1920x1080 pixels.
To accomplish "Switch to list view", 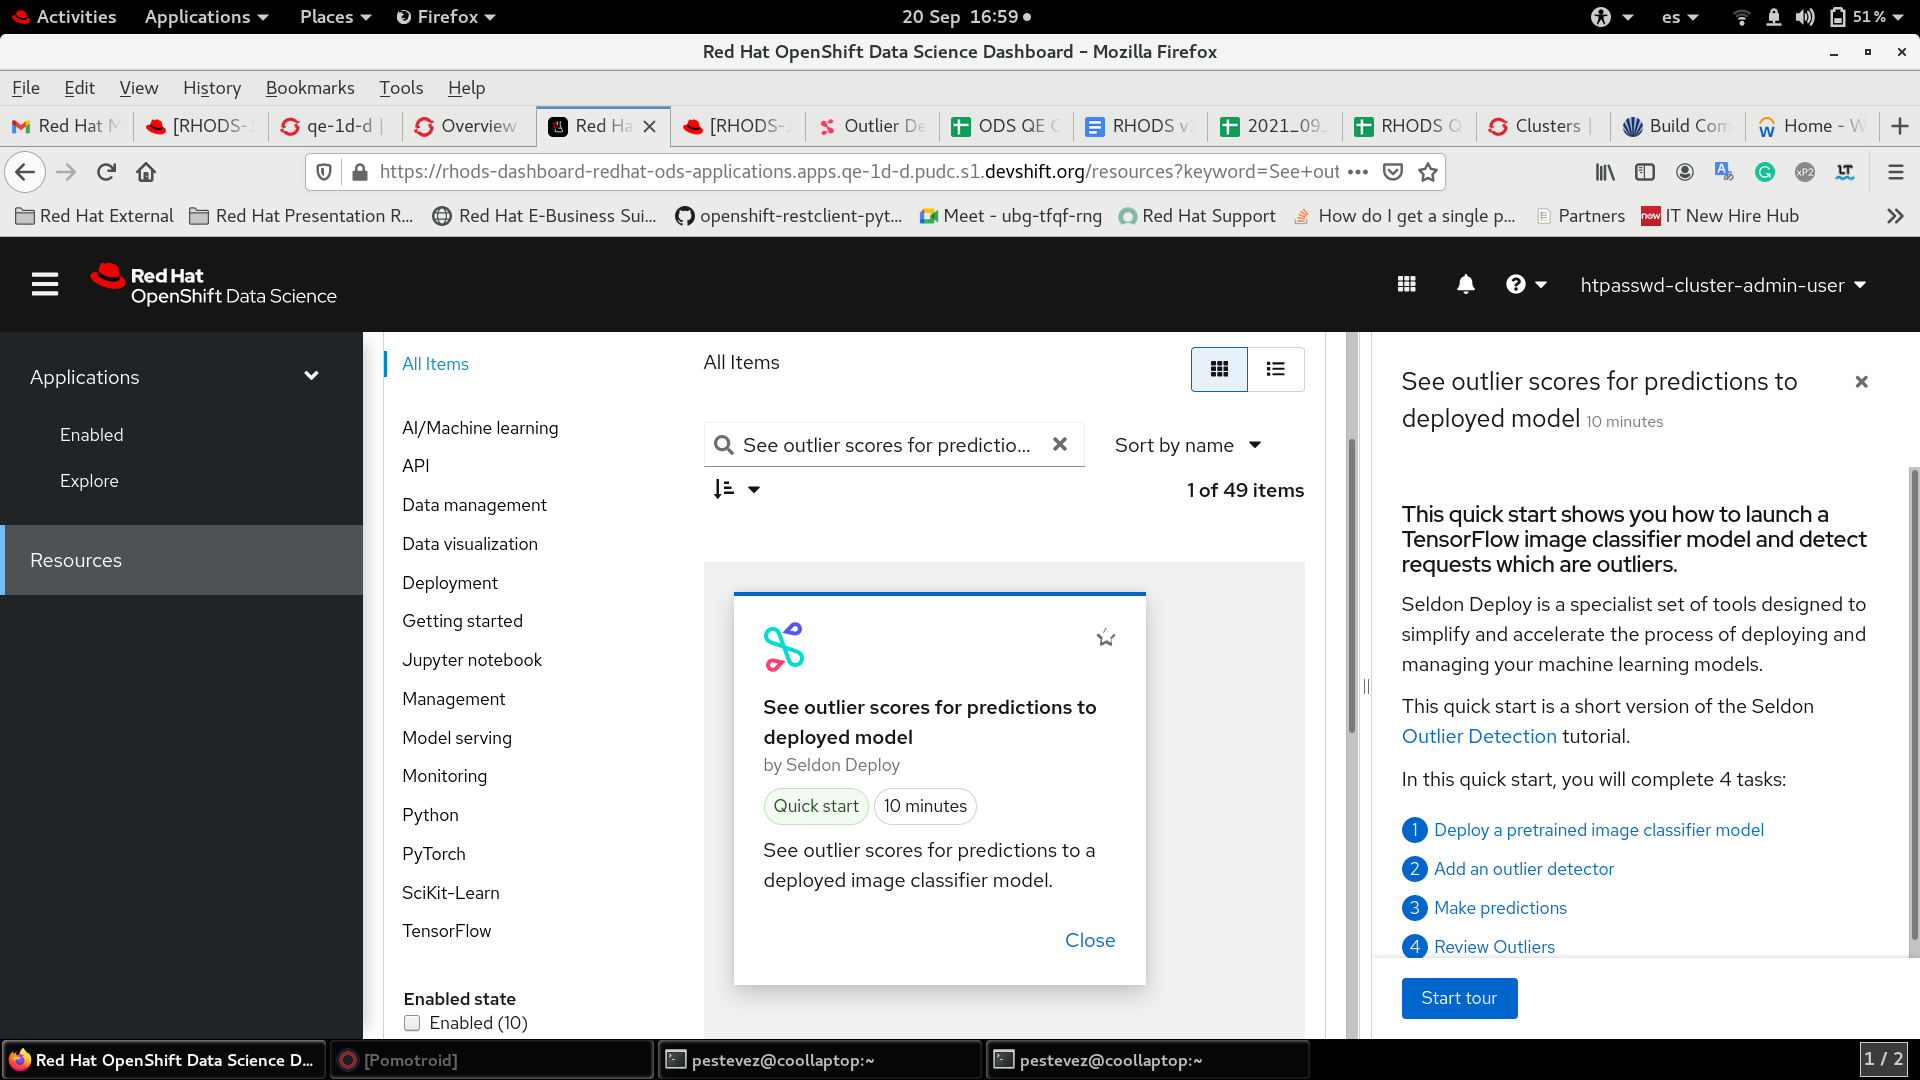I will (x=1275, y=369).
